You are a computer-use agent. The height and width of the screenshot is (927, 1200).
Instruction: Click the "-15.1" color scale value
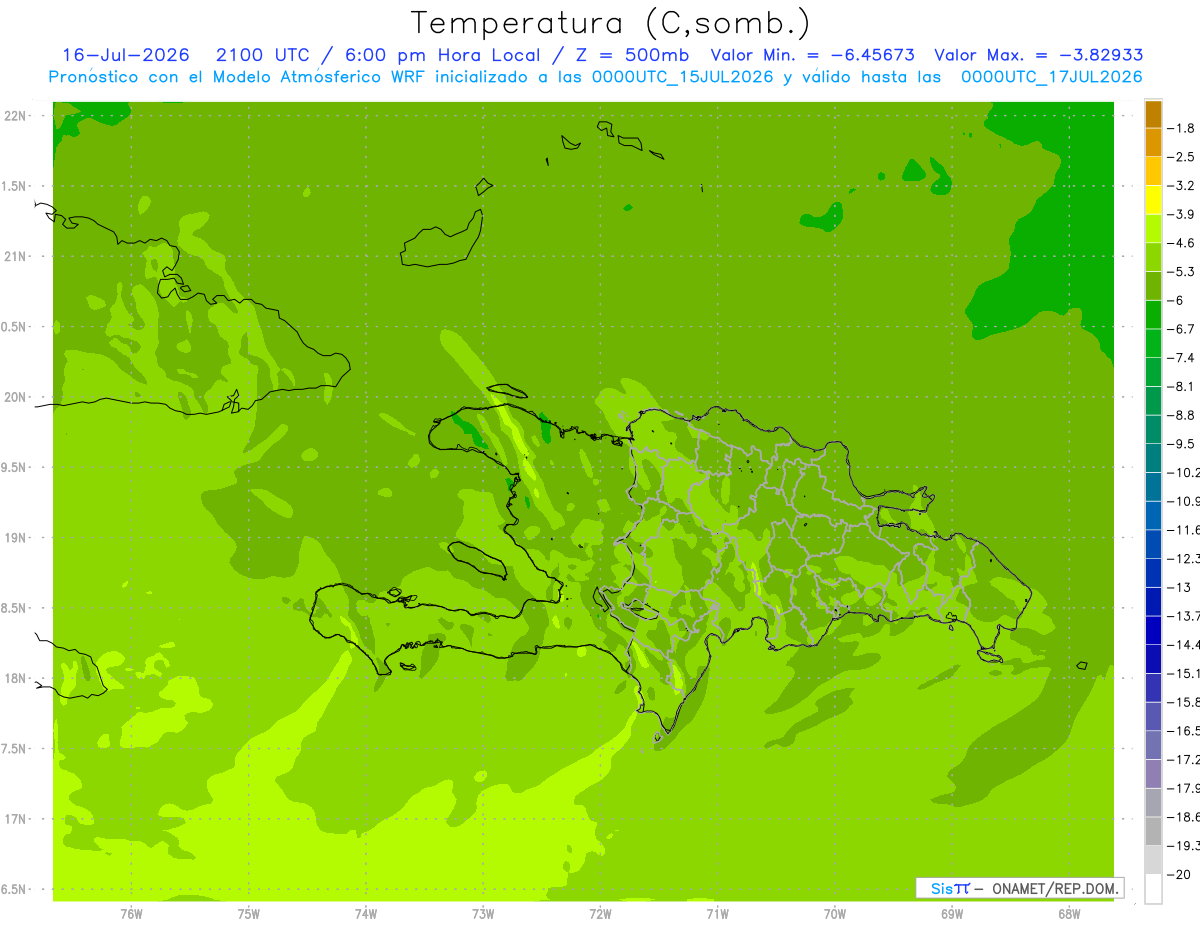[x=1183, y=674]
